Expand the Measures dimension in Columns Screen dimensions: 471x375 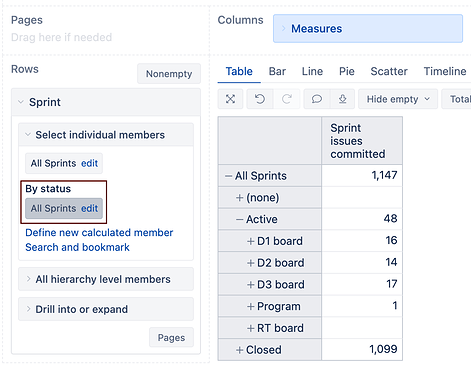tap(283, 29)
